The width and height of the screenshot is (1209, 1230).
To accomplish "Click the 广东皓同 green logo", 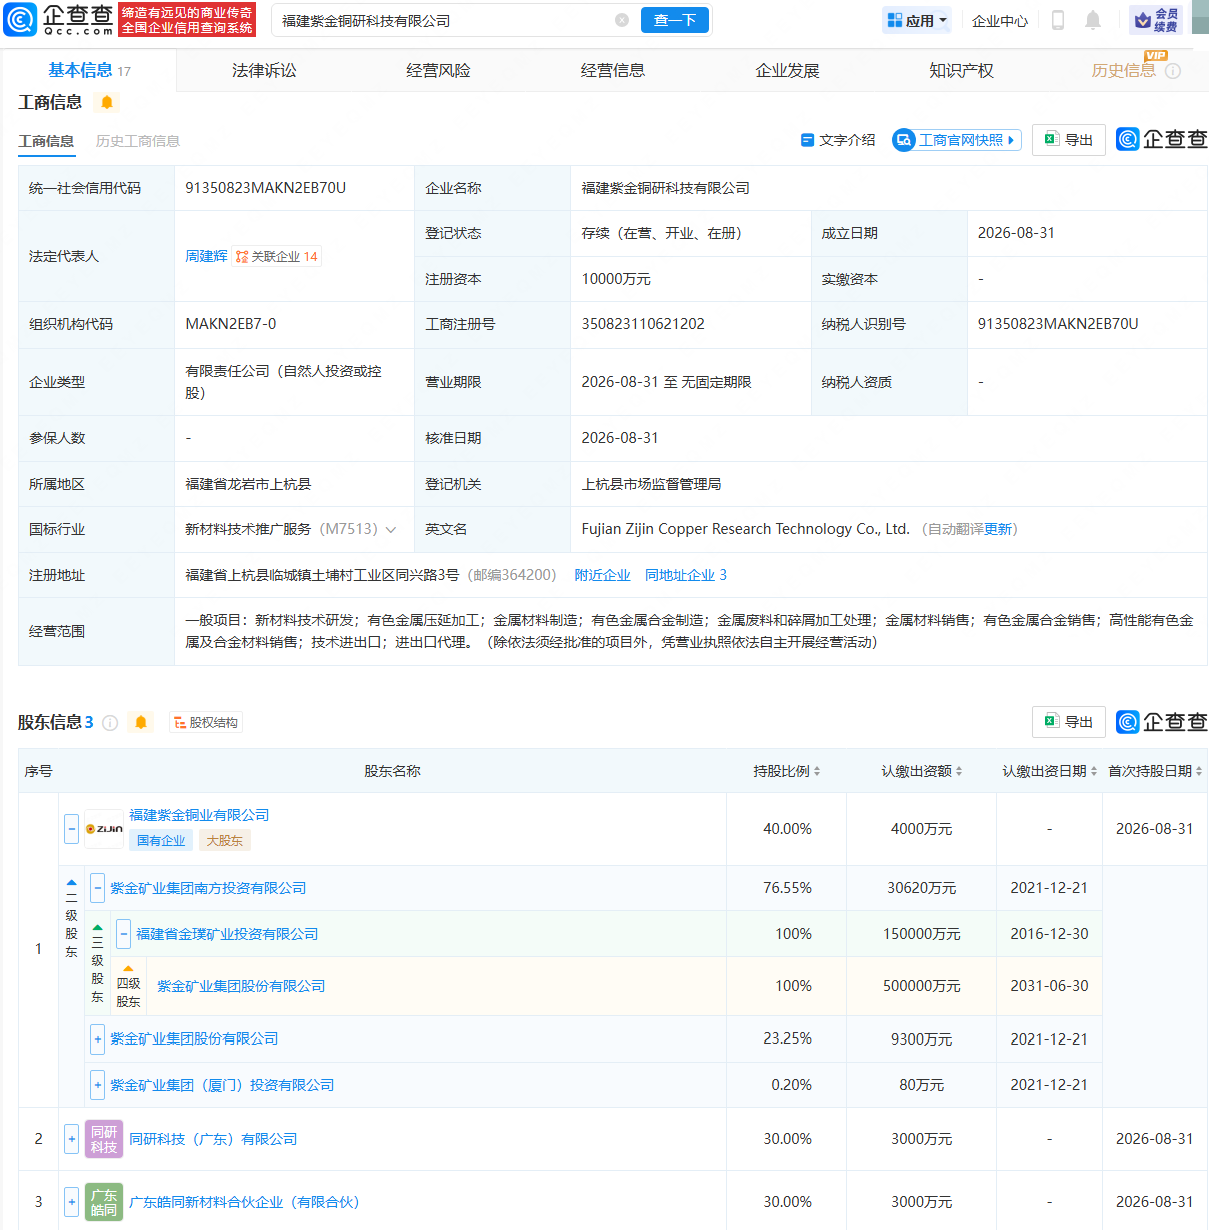I will pyautogui.click(x=104, y=1202).
